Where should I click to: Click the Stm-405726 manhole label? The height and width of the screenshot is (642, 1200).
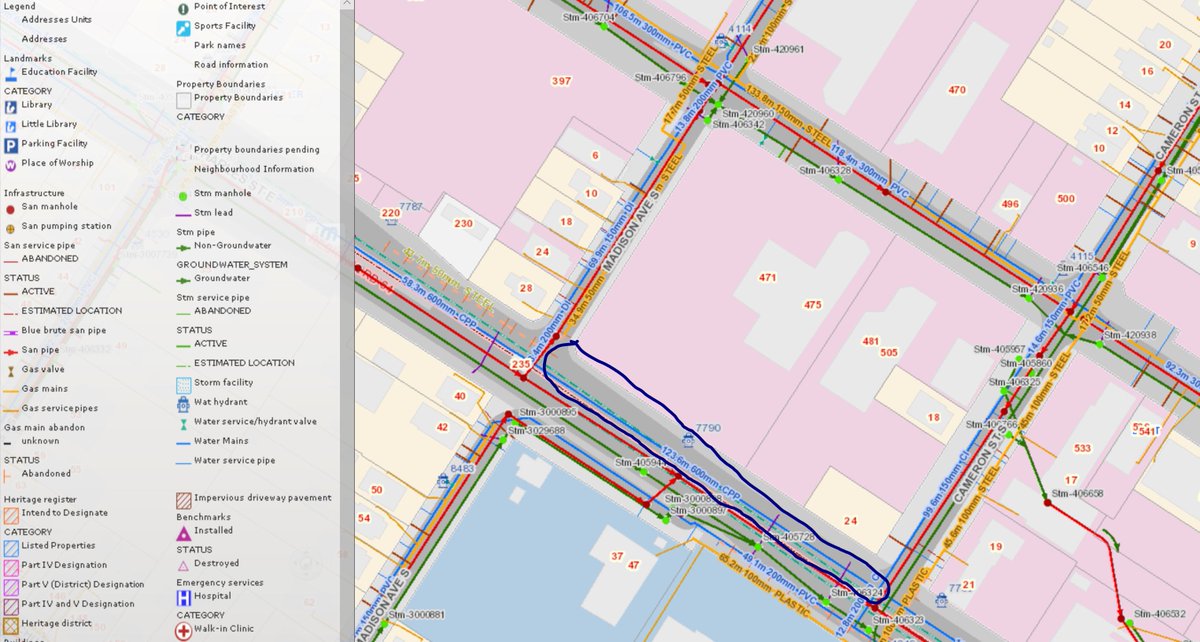click(788, 538)
